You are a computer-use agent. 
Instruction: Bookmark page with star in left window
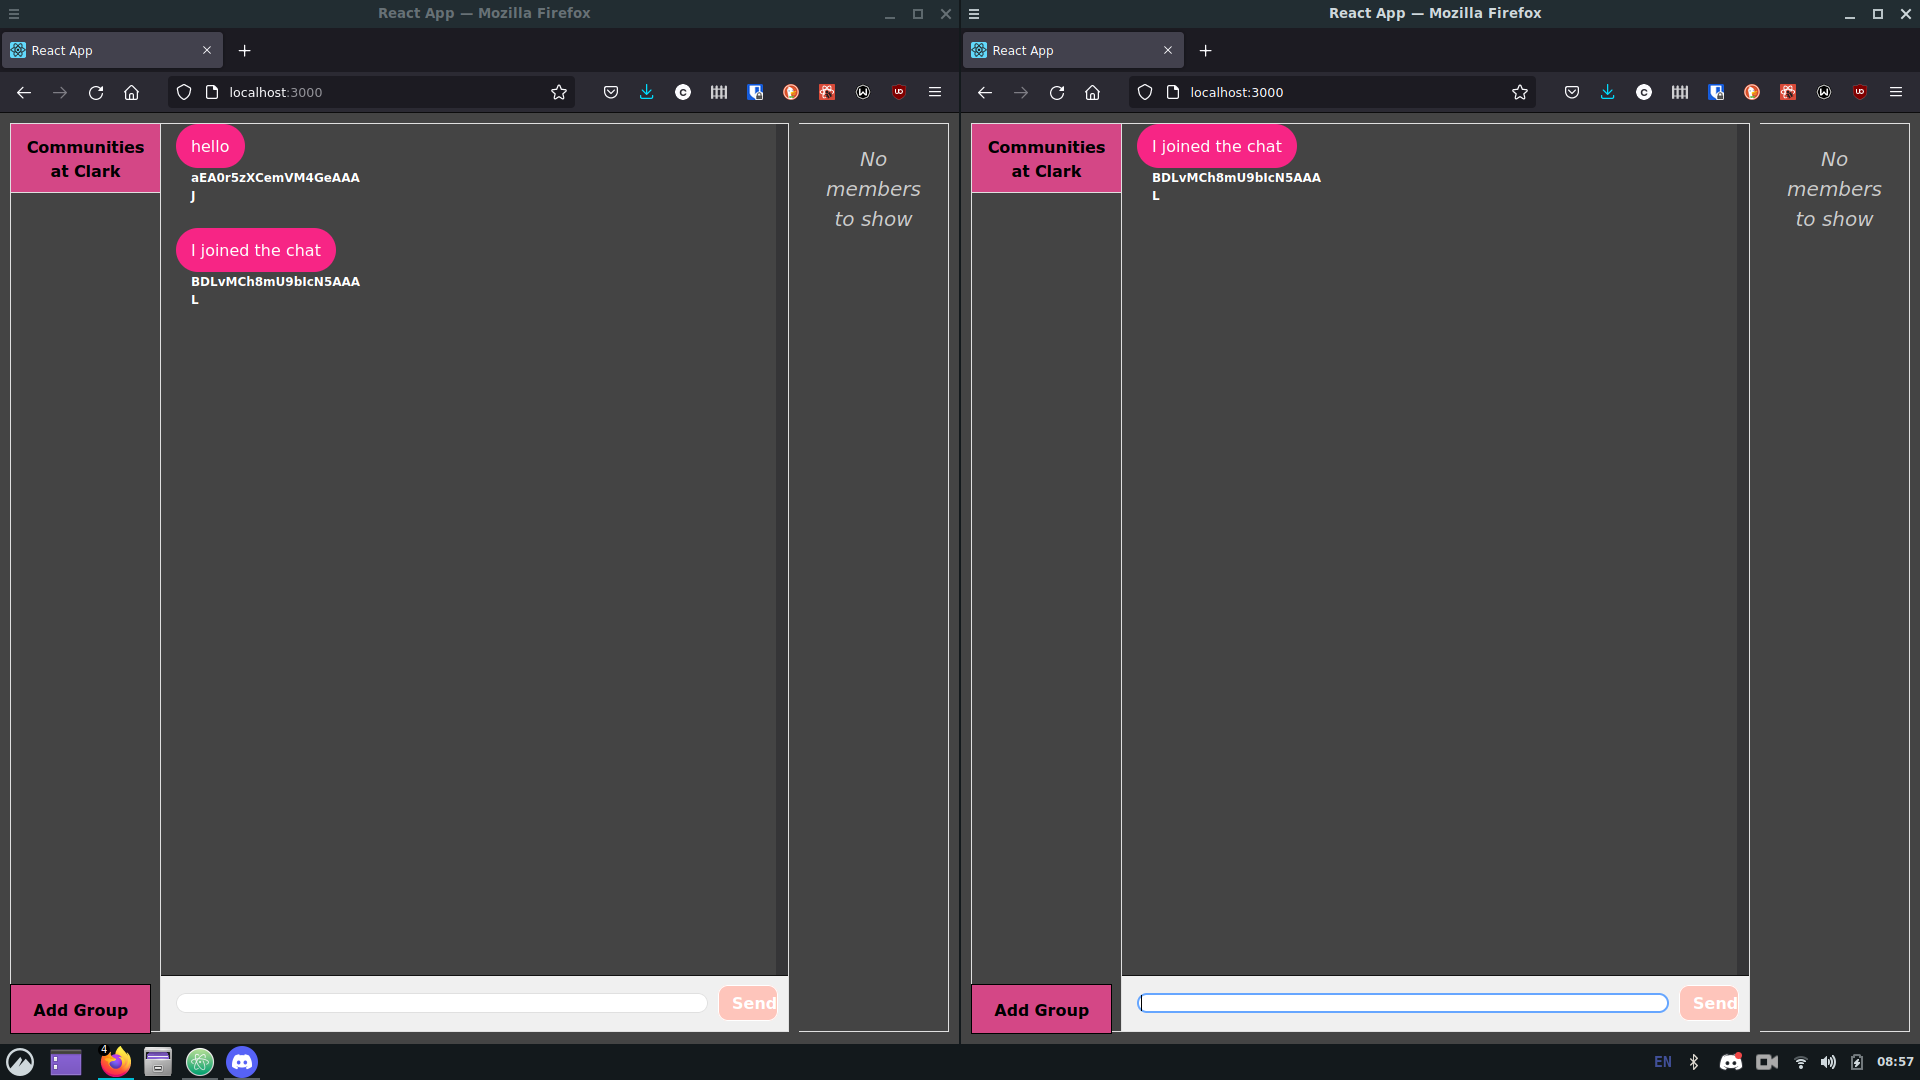[559, 92]
